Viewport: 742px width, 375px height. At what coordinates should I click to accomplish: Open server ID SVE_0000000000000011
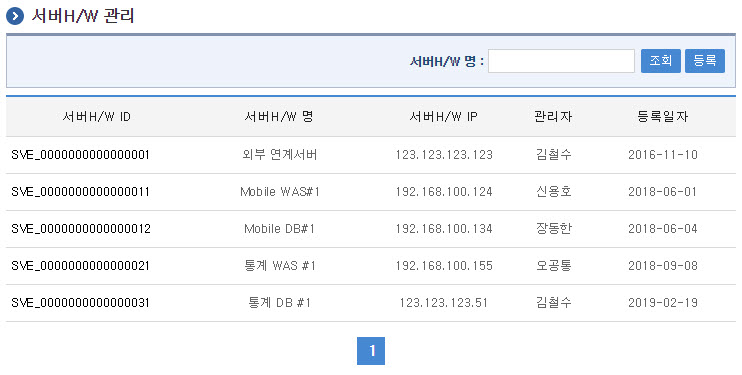pyautogui.click(x=80, y=192)
